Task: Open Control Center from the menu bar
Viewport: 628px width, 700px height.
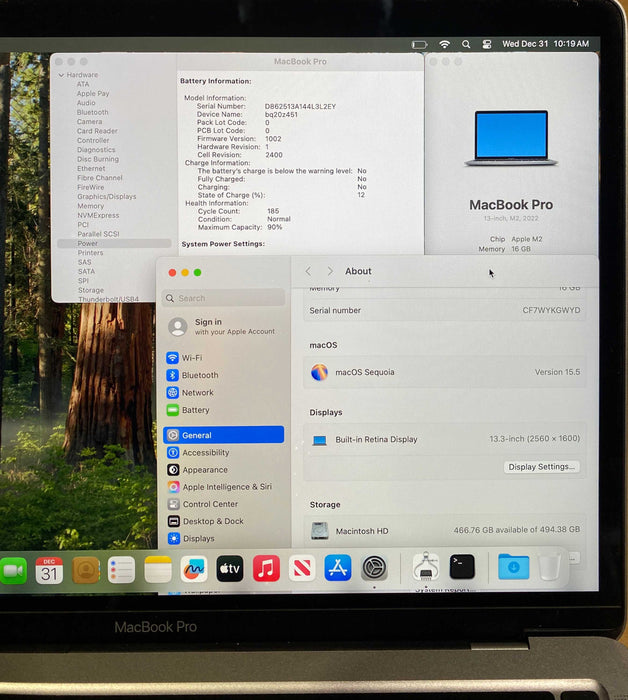Action: pyautogui.click(x=487, y=44)
